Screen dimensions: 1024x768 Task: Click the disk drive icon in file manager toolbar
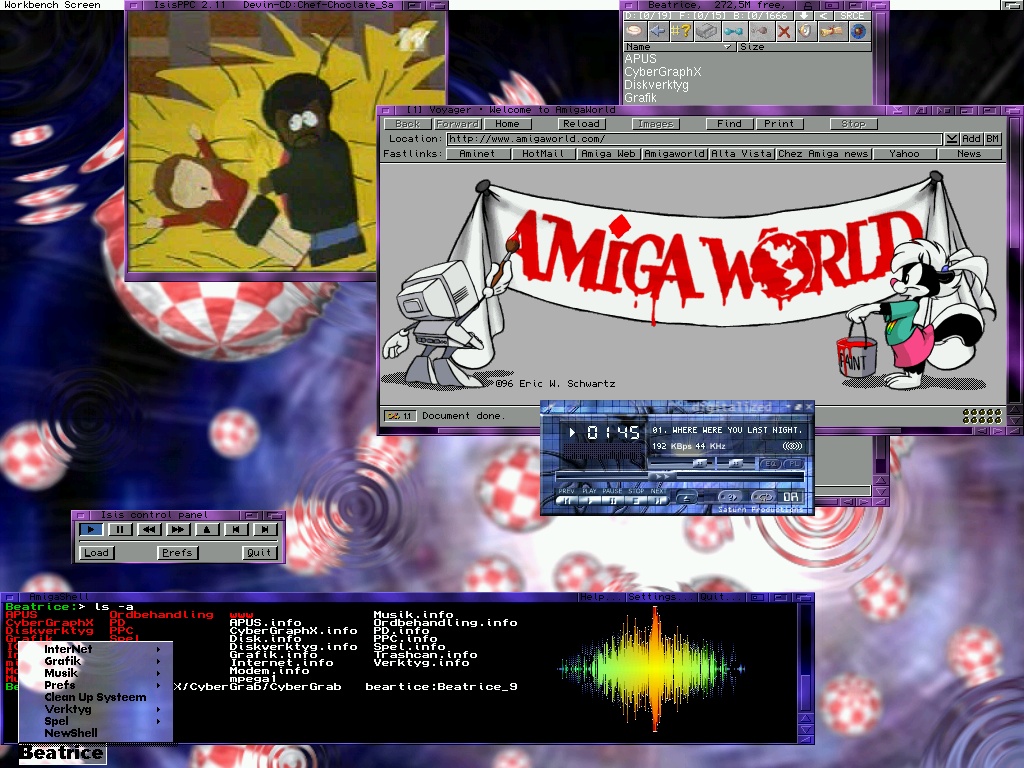pyautogui.click(x=707, y=31)
